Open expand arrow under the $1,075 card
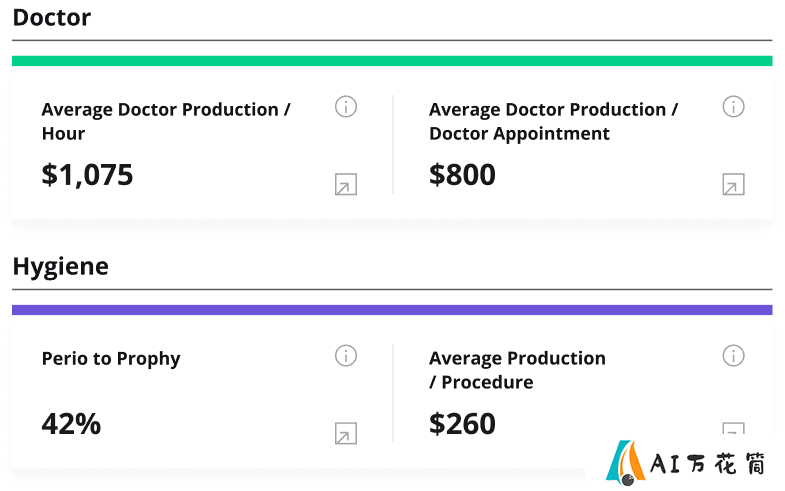 345,185
